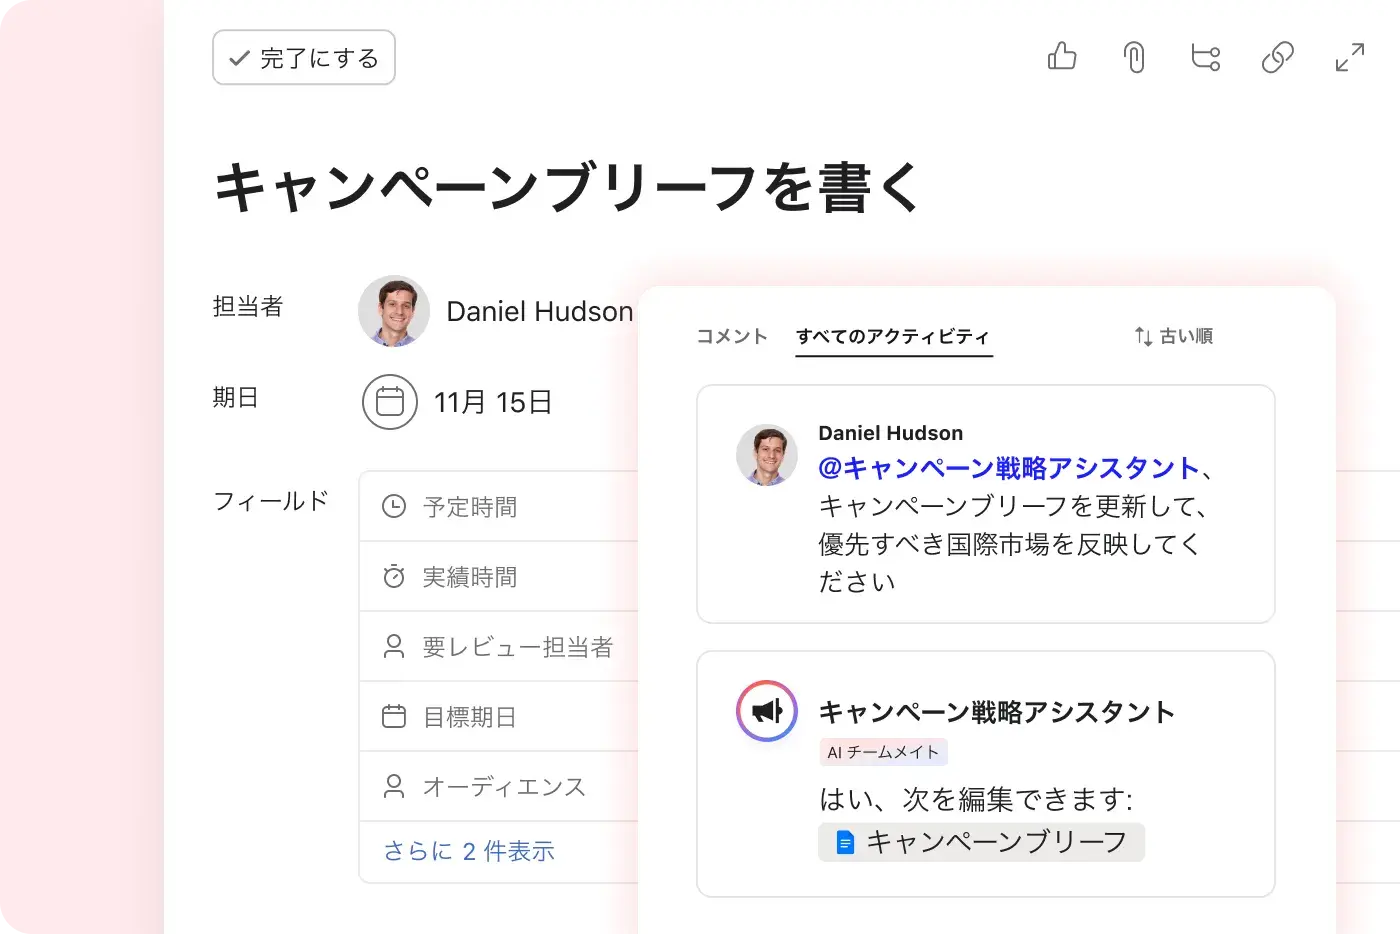Mark the task complete with 完了にする

click(x=303, y=57)
